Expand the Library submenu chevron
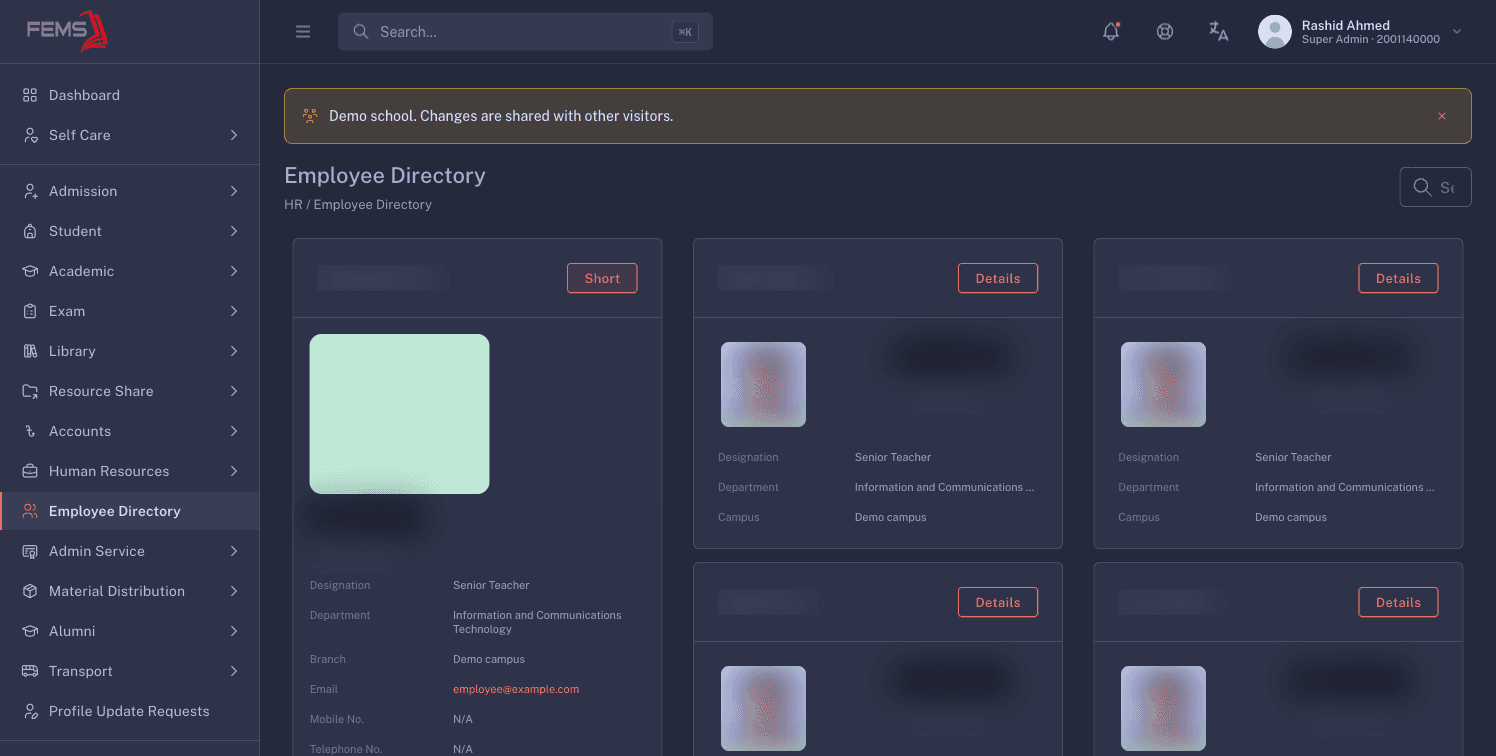This screenshot has width=1496, height=756. [234, 351]
